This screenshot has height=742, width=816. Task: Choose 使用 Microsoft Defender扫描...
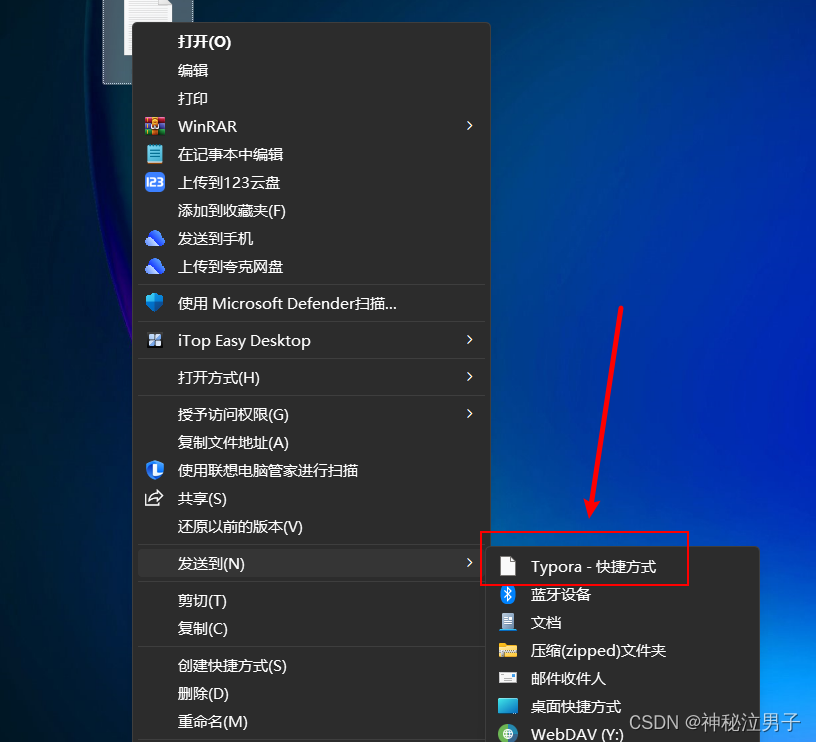tap(312, 303)
